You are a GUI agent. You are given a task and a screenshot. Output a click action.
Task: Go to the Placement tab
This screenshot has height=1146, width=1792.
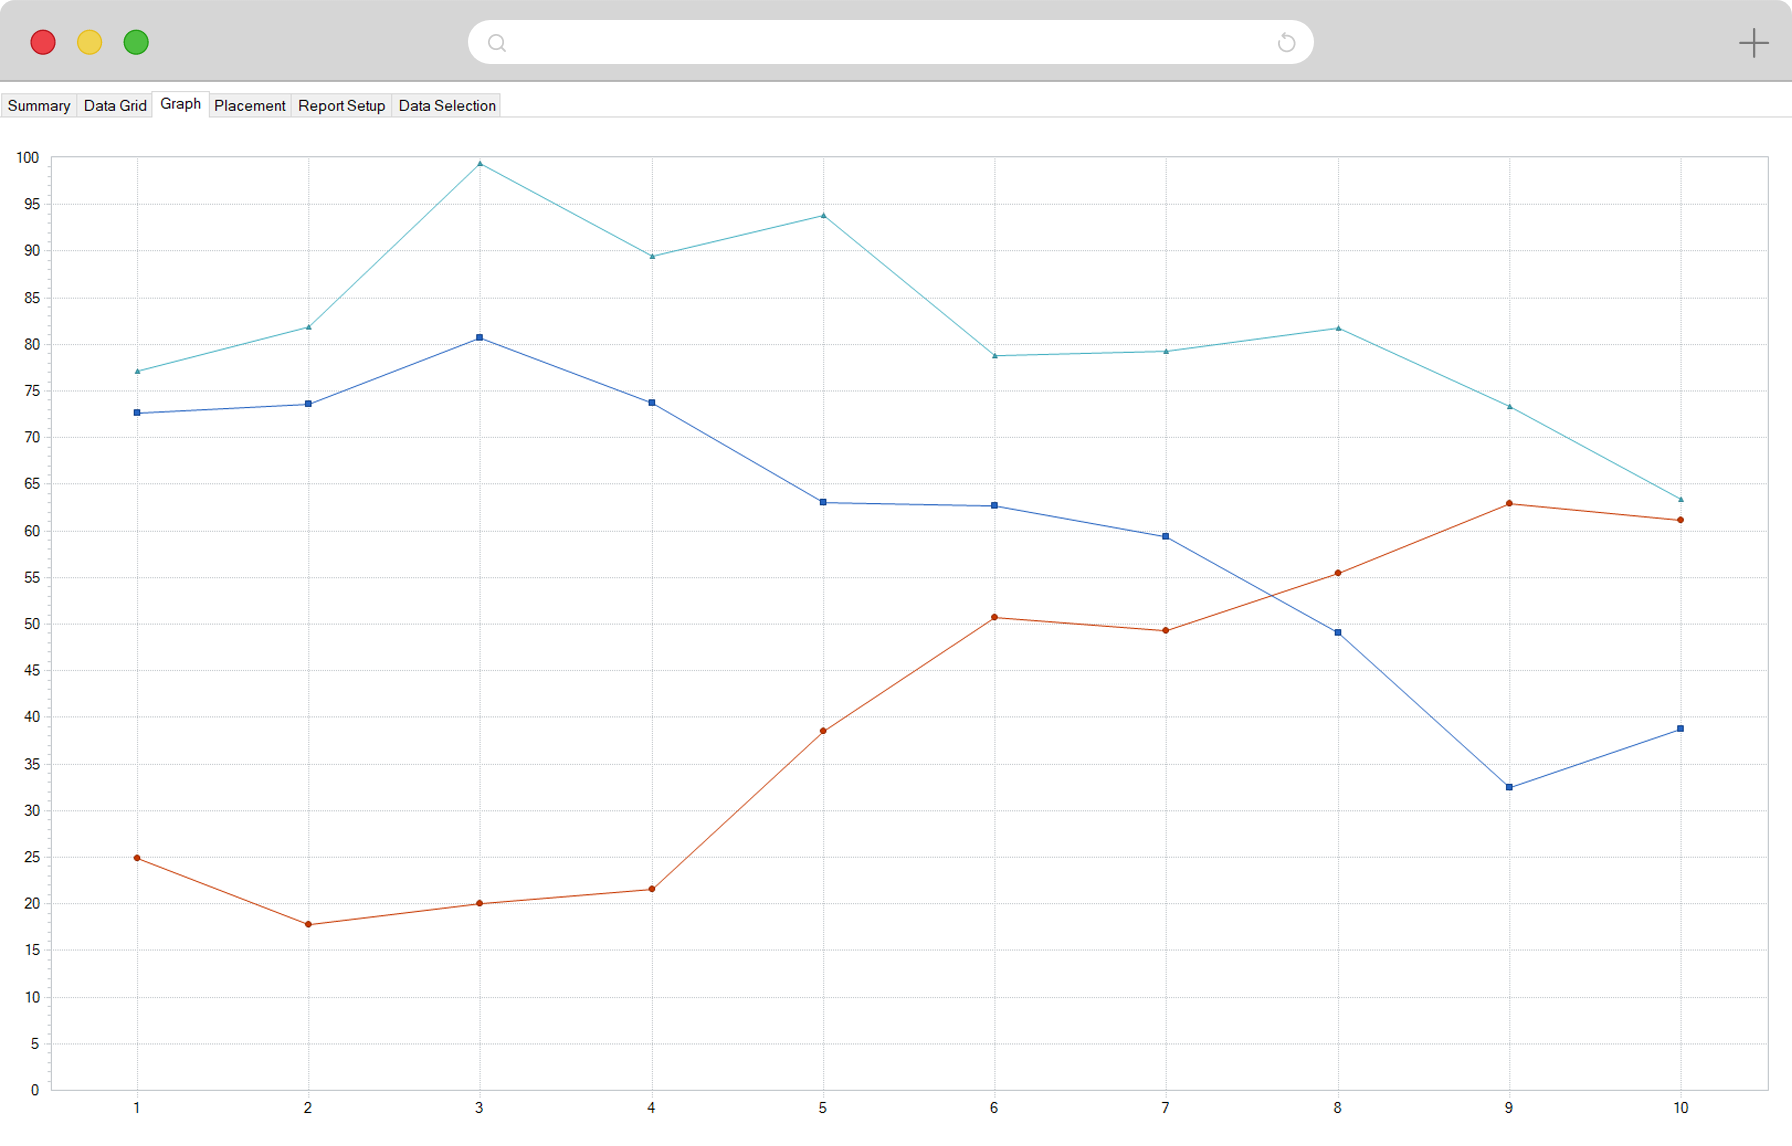pos(250,106)
